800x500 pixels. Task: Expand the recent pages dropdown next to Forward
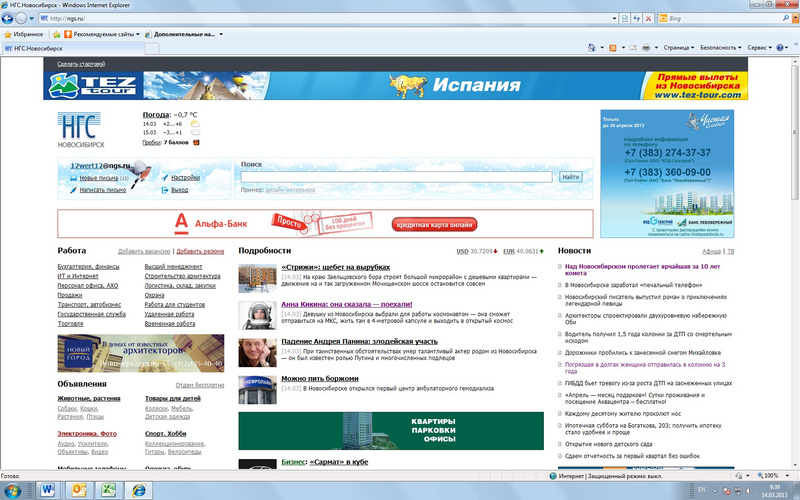[x=32, y=18]
